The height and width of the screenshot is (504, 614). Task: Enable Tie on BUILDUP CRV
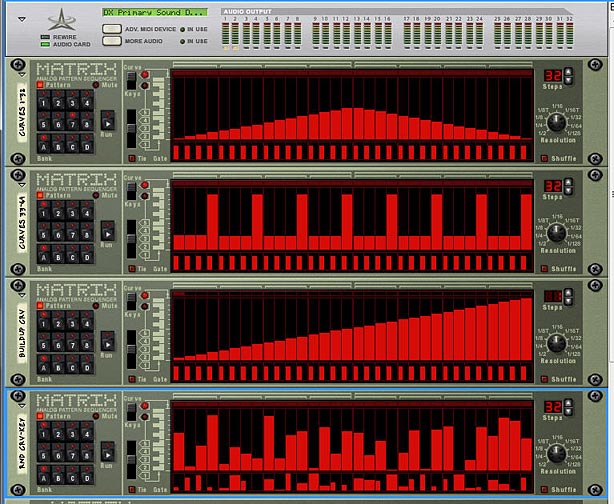[132, 379]
